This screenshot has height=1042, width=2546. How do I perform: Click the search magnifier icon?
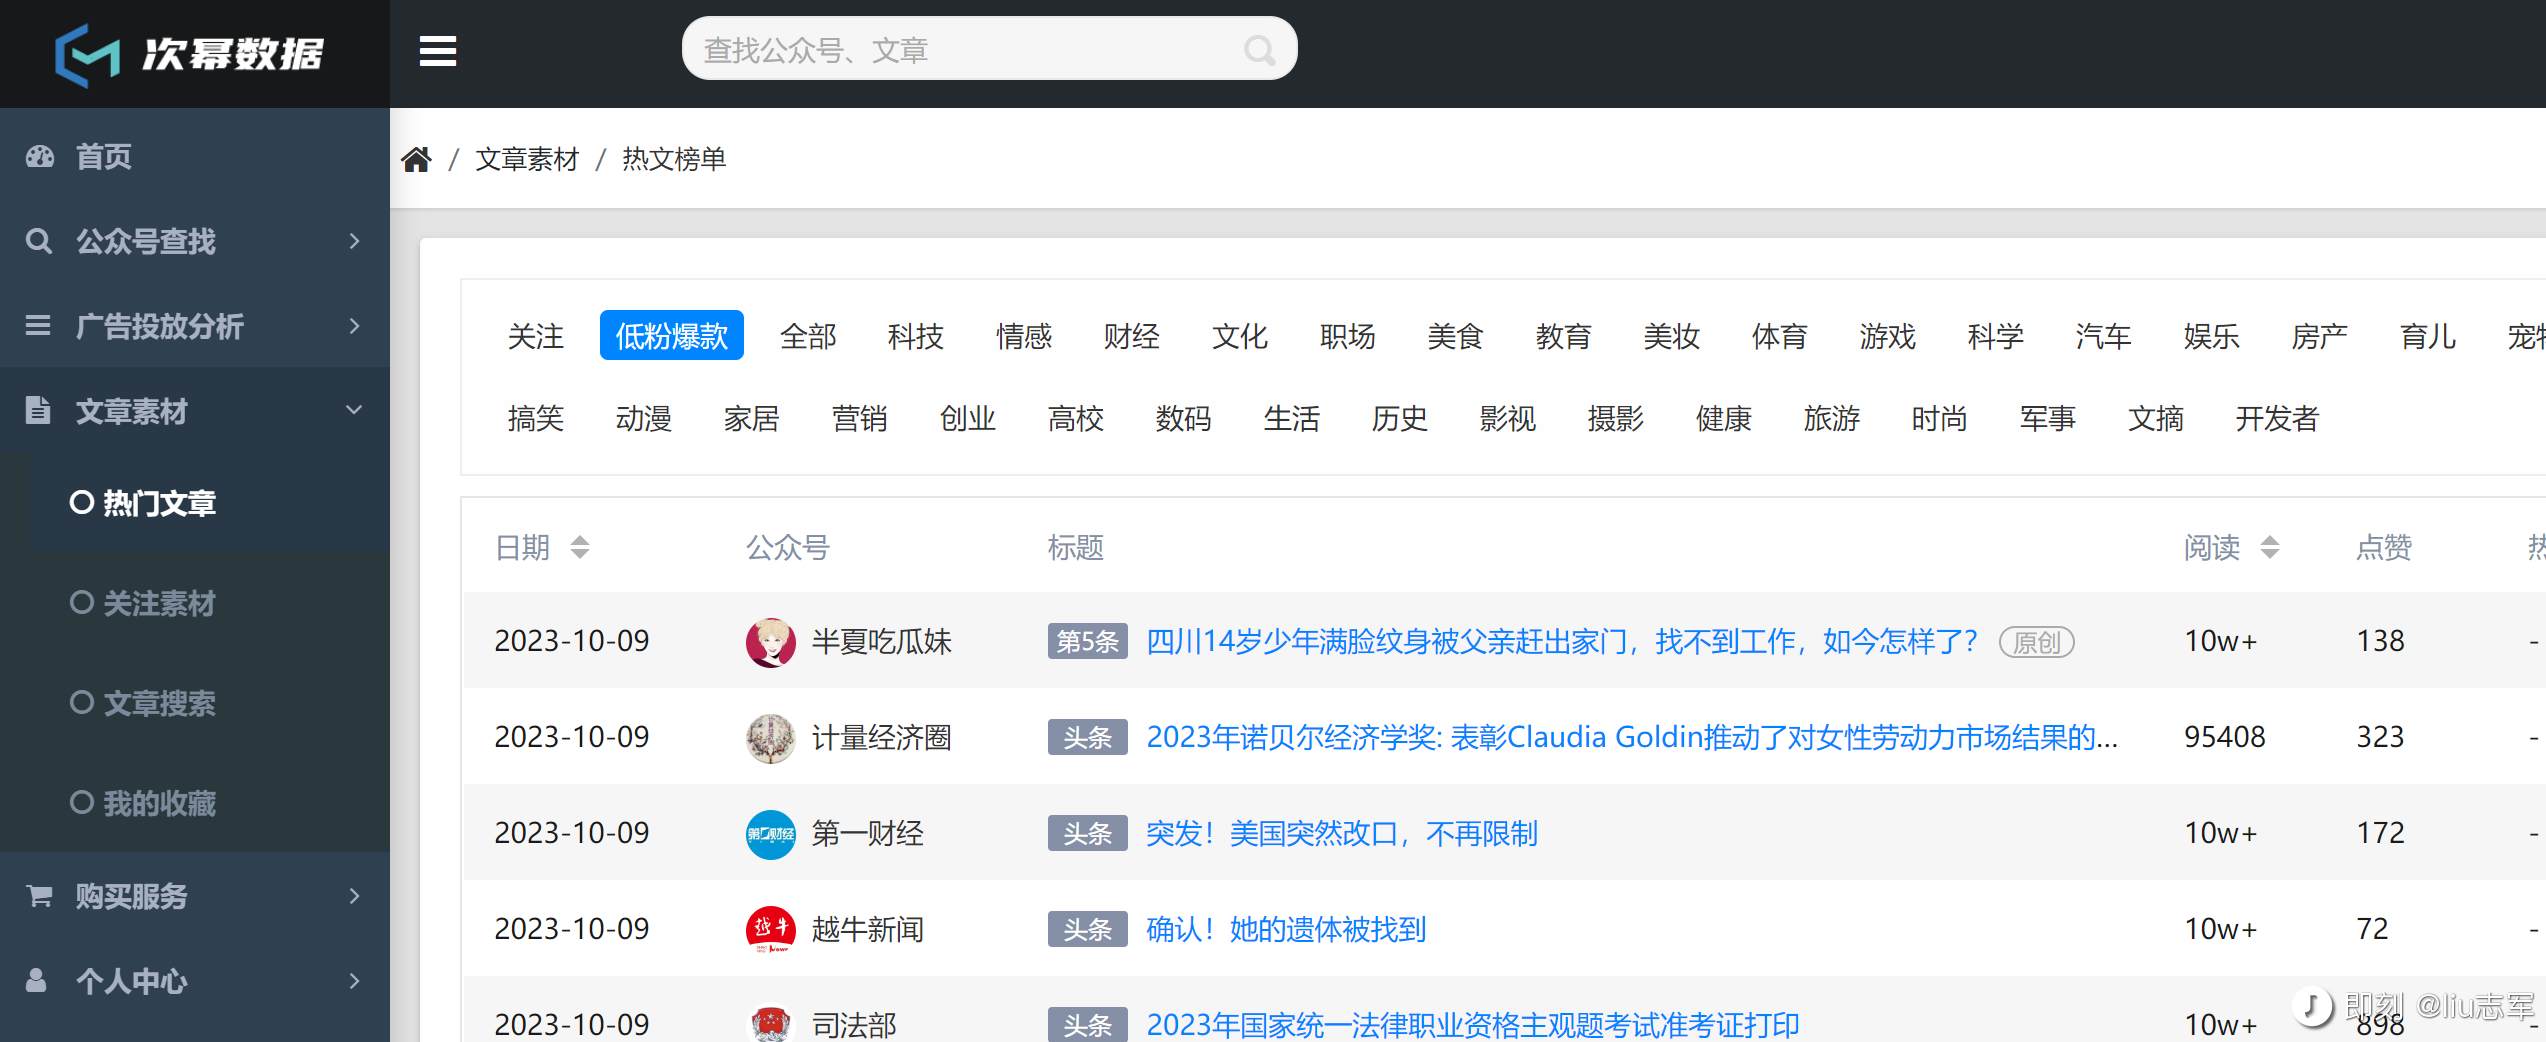point(1259,50)
